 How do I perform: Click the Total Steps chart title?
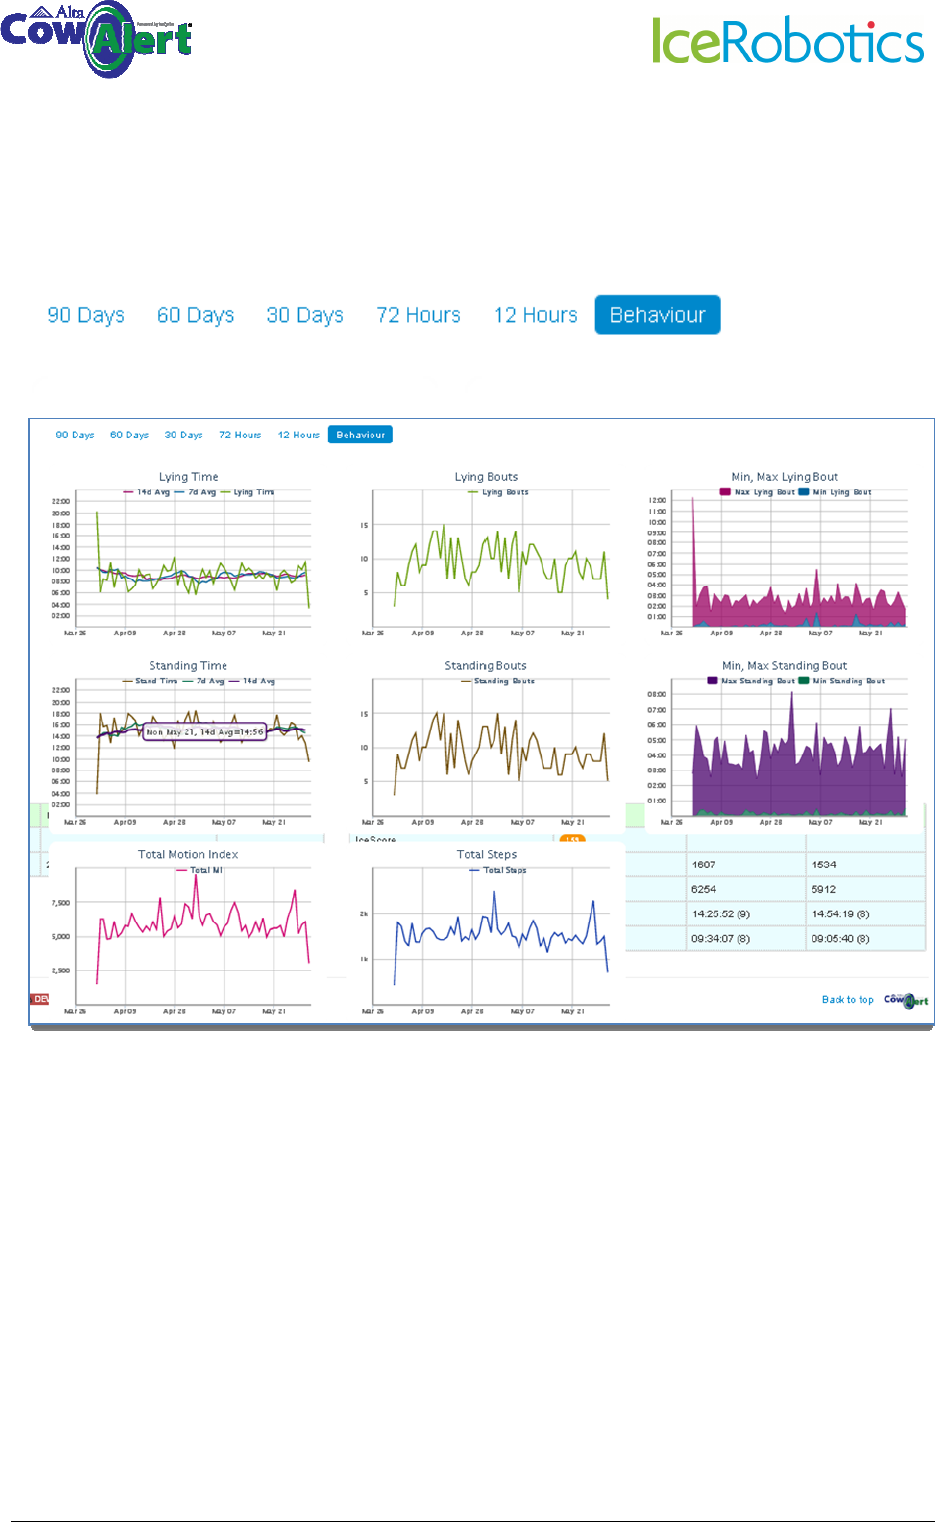coord(487,855)
